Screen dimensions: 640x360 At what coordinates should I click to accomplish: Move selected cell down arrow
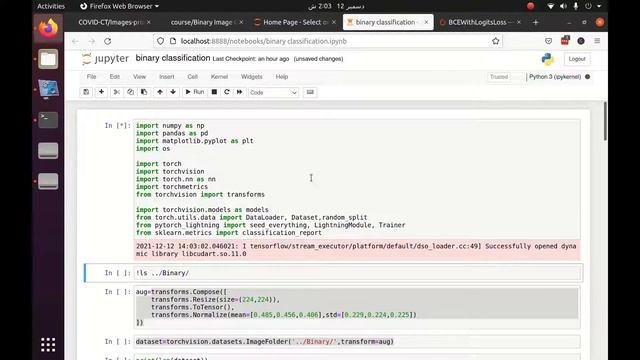(173, 92)
